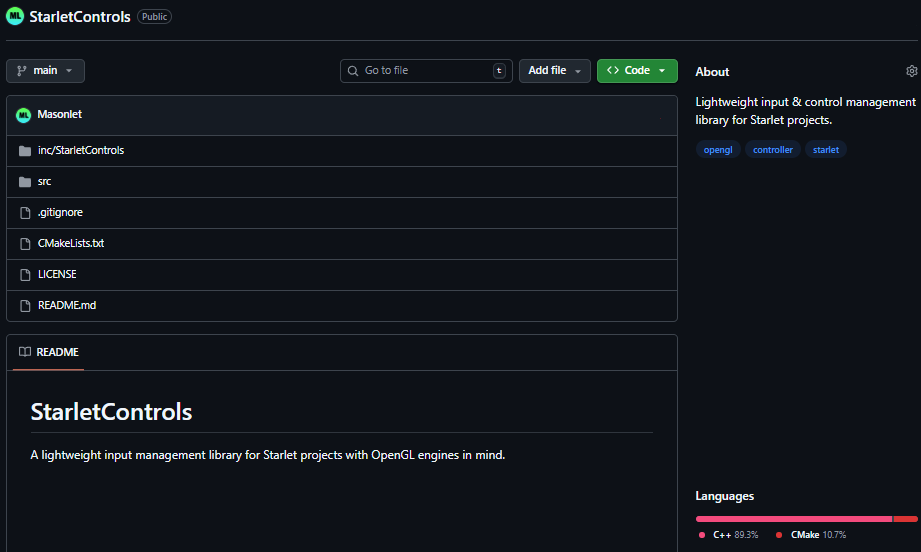921x552 pixels.
Task: Click the Public visibility badge
Action: [154, 16]
